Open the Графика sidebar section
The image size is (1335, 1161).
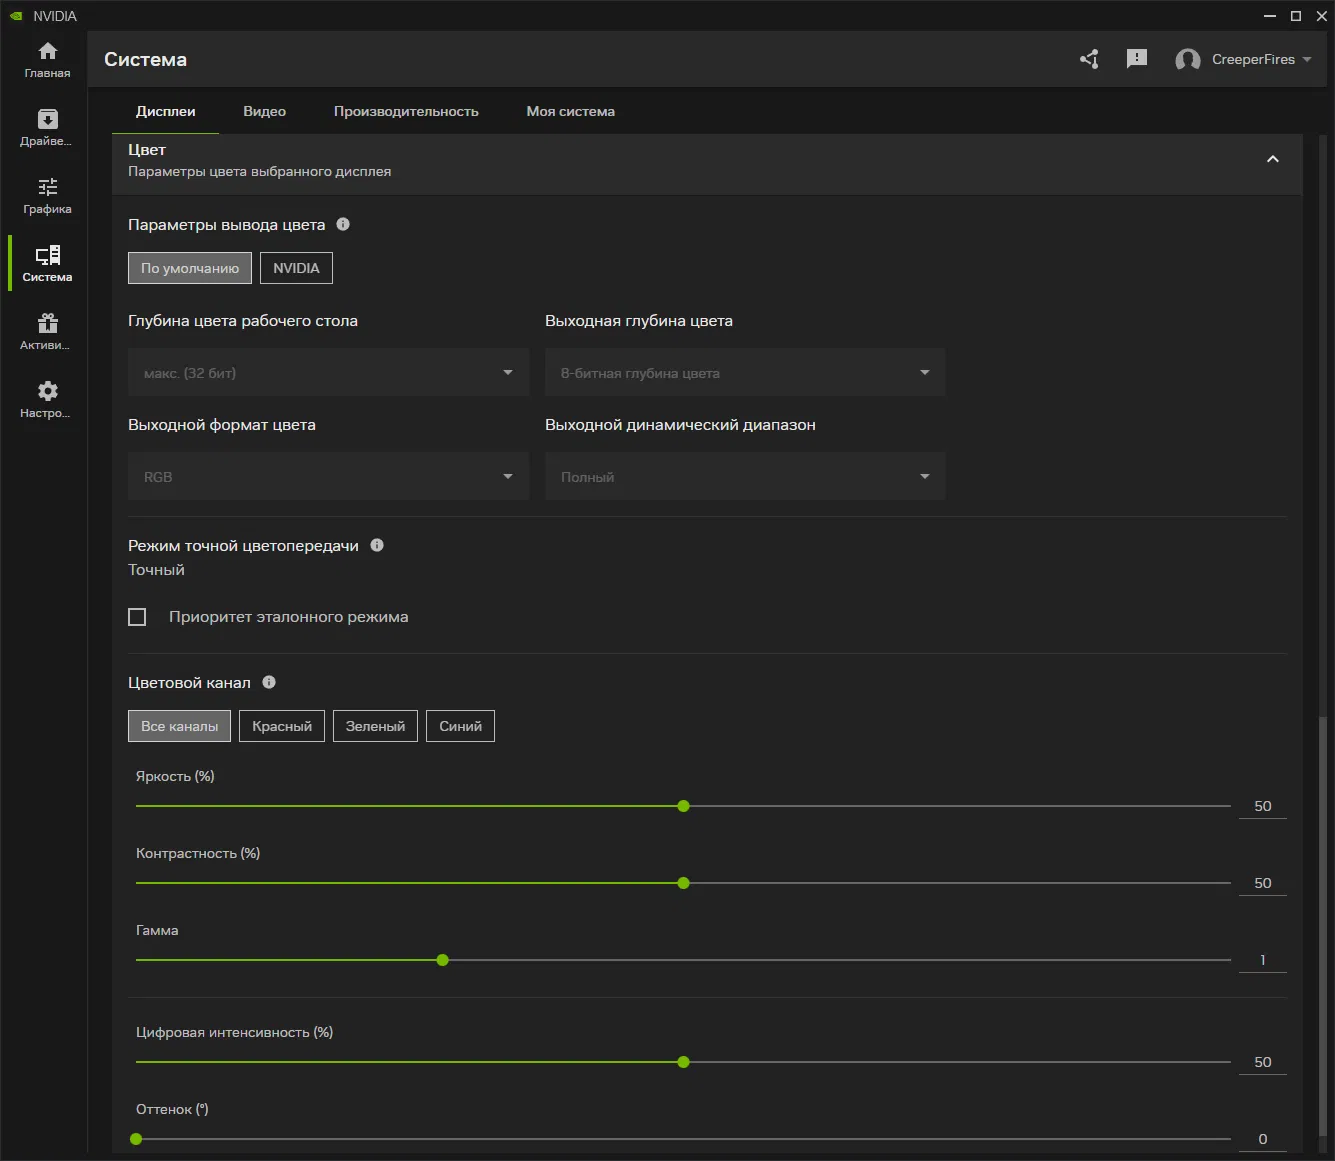[x=47, y=195]
